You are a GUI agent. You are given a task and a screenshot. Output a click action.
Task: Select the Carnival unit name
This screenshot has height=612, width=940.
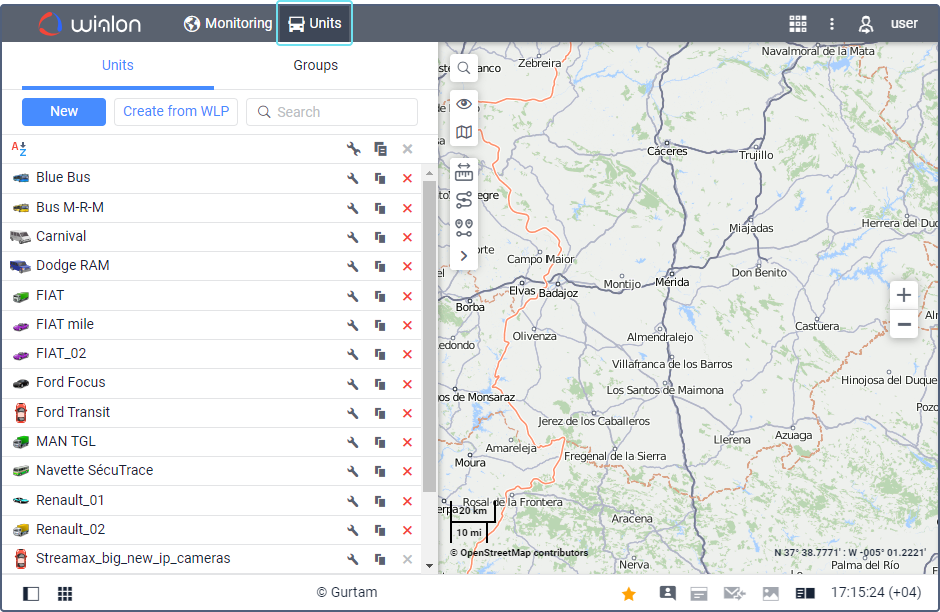click(x=61, y=236)
